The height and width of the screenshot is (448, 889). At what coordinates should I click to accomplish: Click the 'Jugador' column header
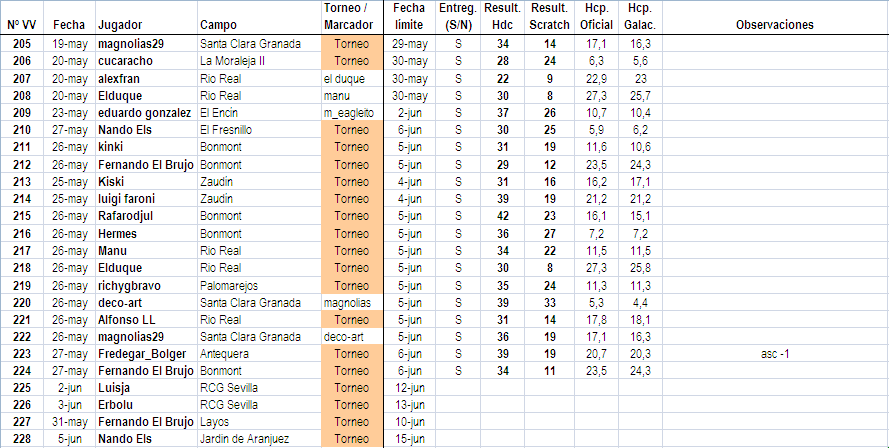120,25
